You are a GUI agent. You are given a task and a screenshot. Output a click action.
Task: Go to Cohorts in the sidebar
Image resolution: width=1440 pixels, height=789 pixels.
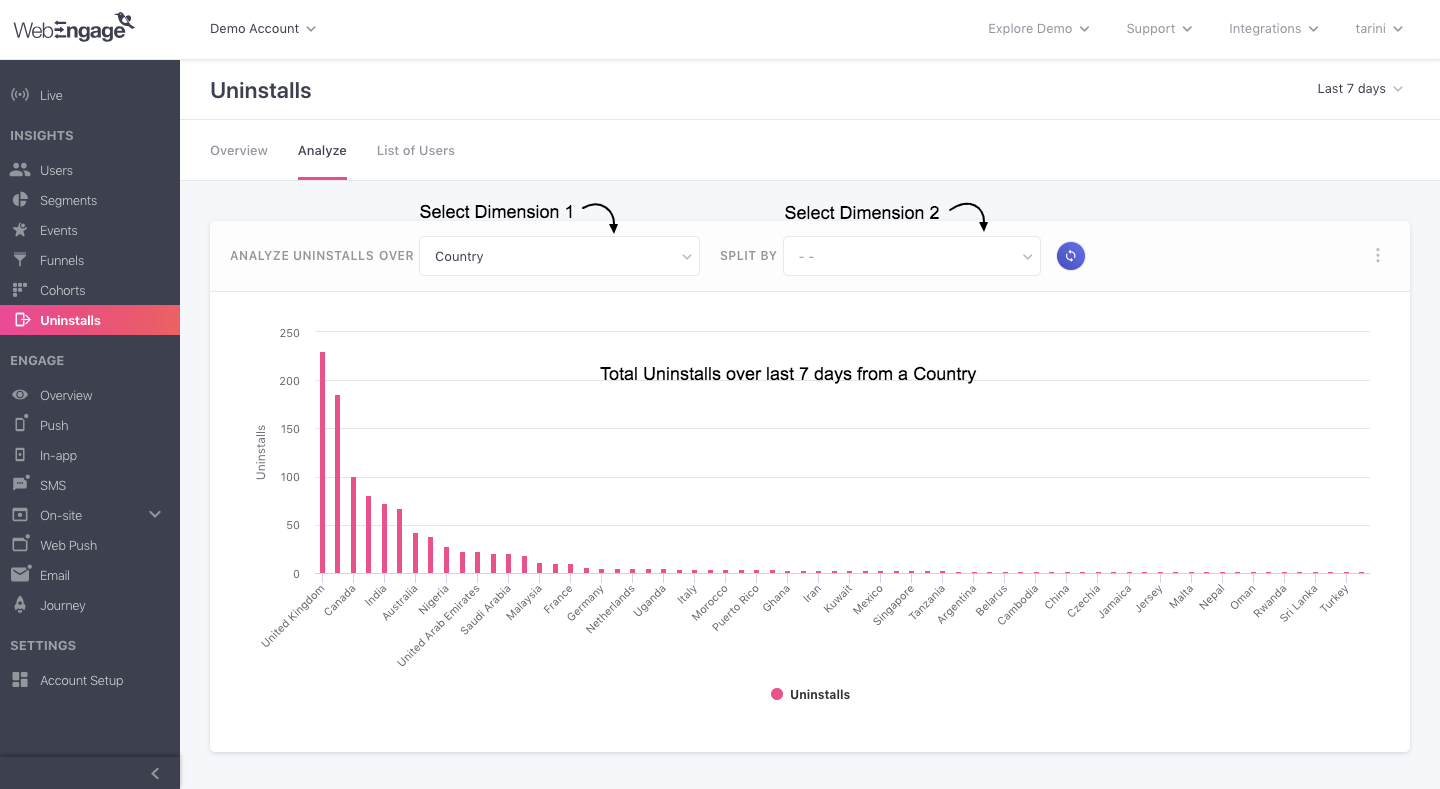pos(62,291)
